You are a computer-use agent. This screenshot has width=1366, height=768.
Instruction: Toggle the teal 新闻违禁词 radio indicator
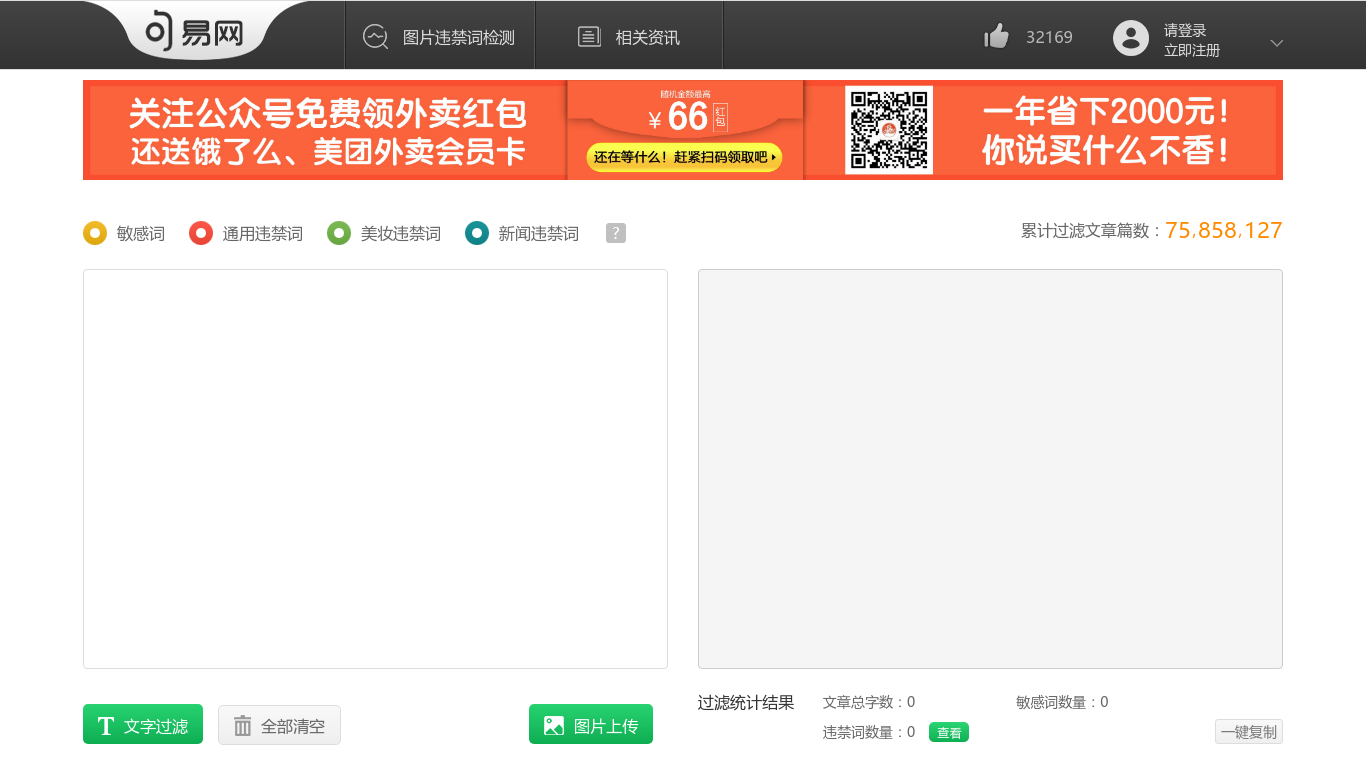pyautogui.click(x=477, y=233)
